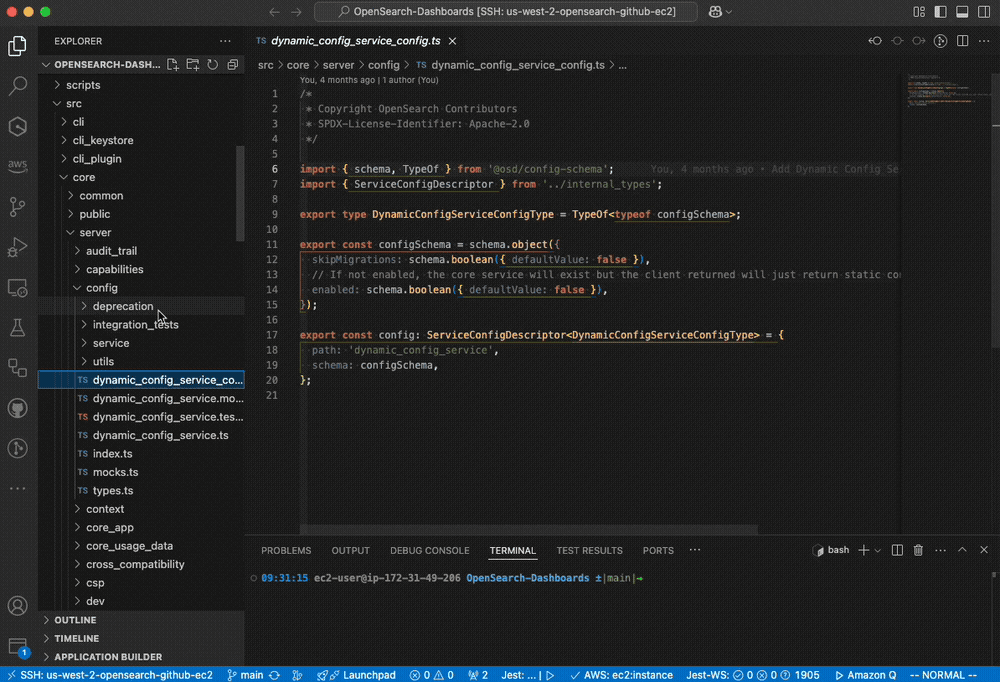The width and height of the screenshot is (1000, 682).
Task: Open the Explorer view in activity bar
Action: tap(17, 45)
